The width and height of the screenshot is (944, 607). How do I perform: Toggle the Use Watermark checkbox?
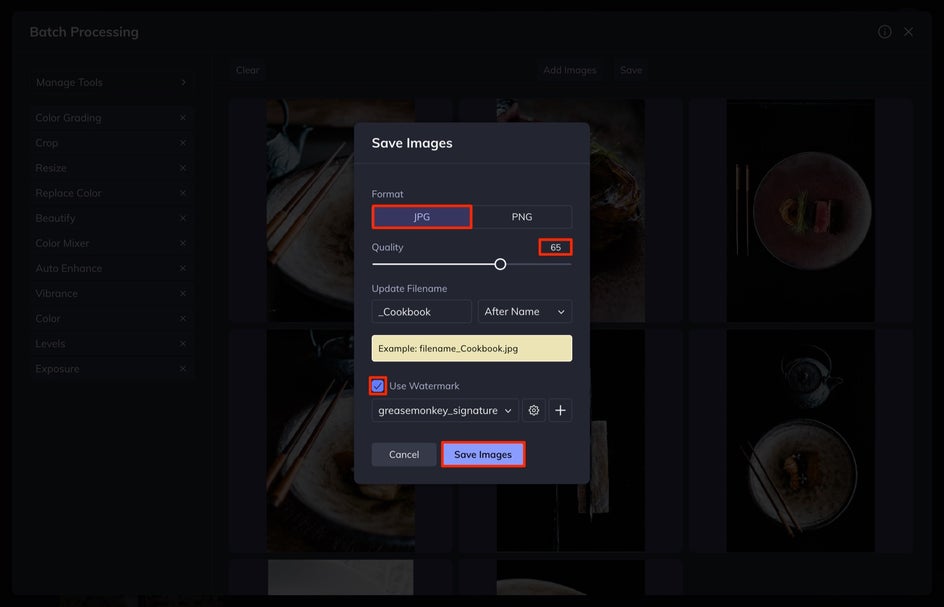(377, 386)
